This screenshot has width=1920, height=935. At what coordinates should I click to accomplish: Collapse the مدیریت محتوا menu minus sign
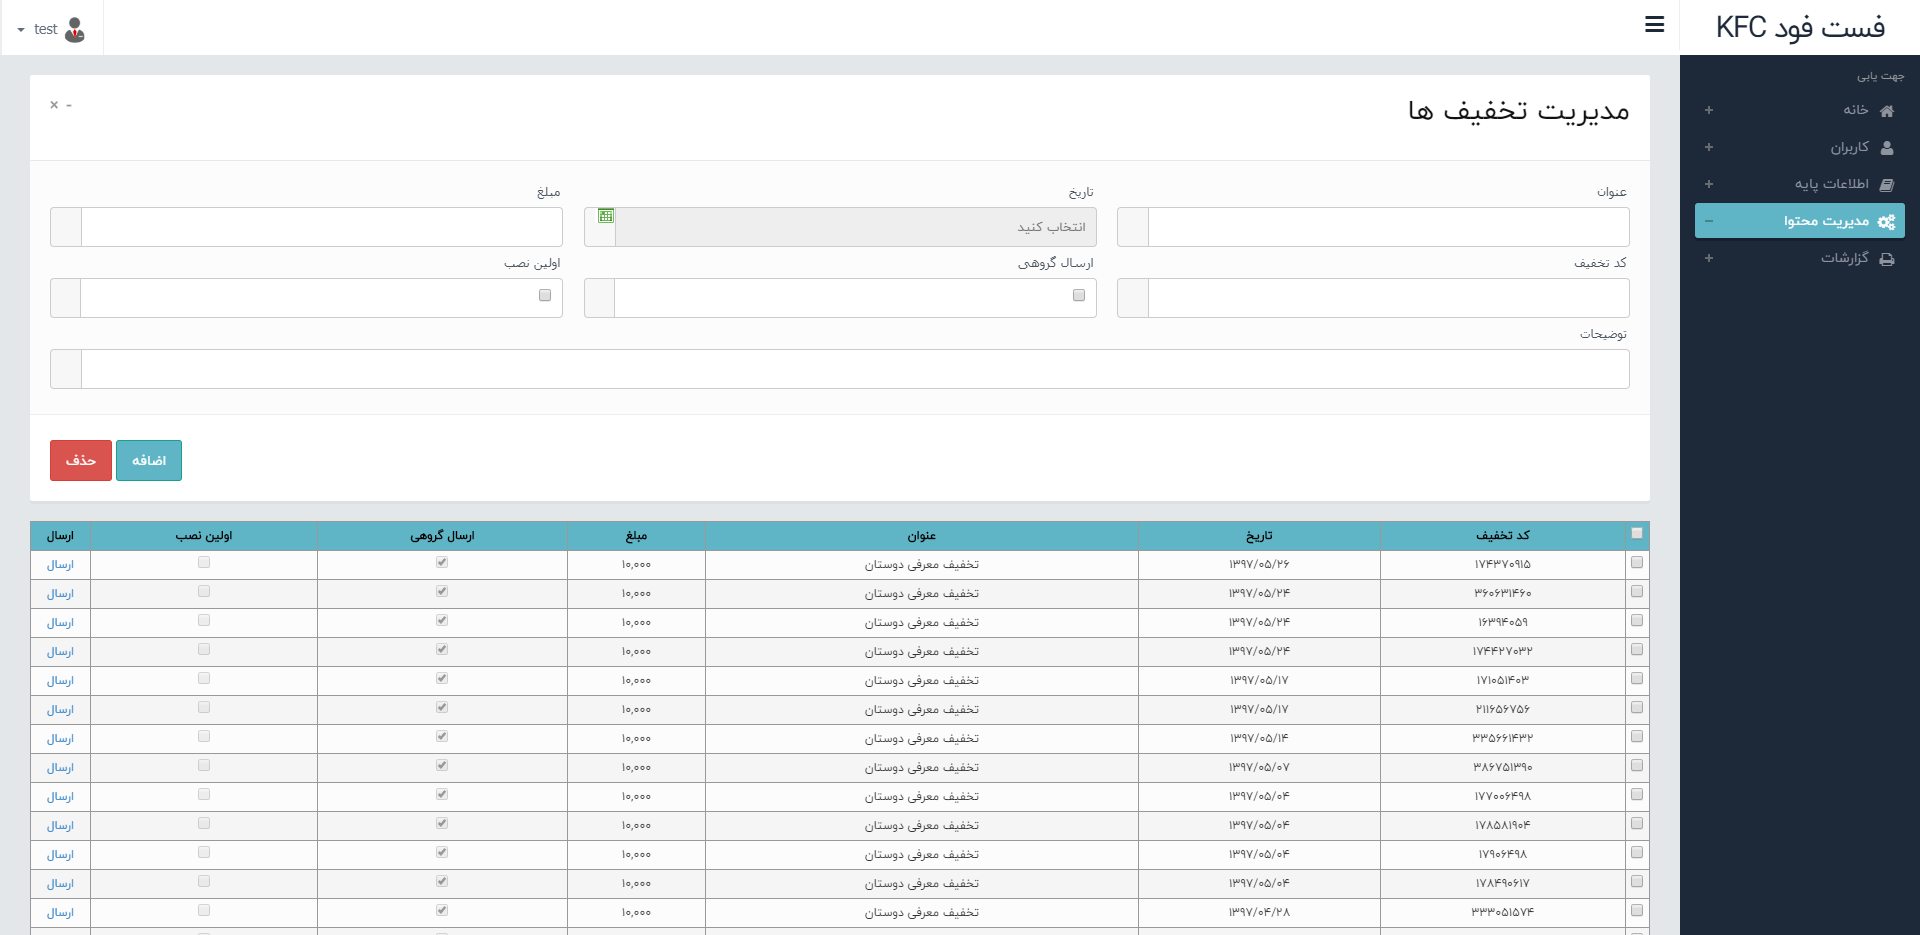click(1709, 221)
